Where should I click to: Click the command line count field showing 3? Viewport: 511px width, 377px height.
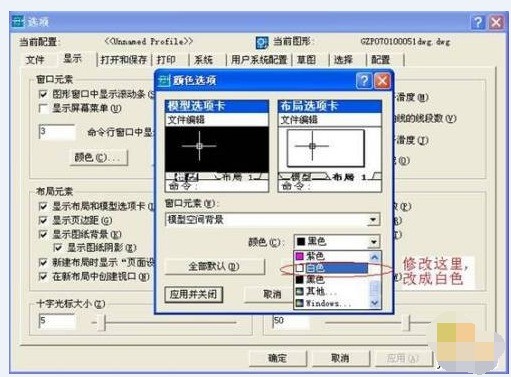coord(57,132)
